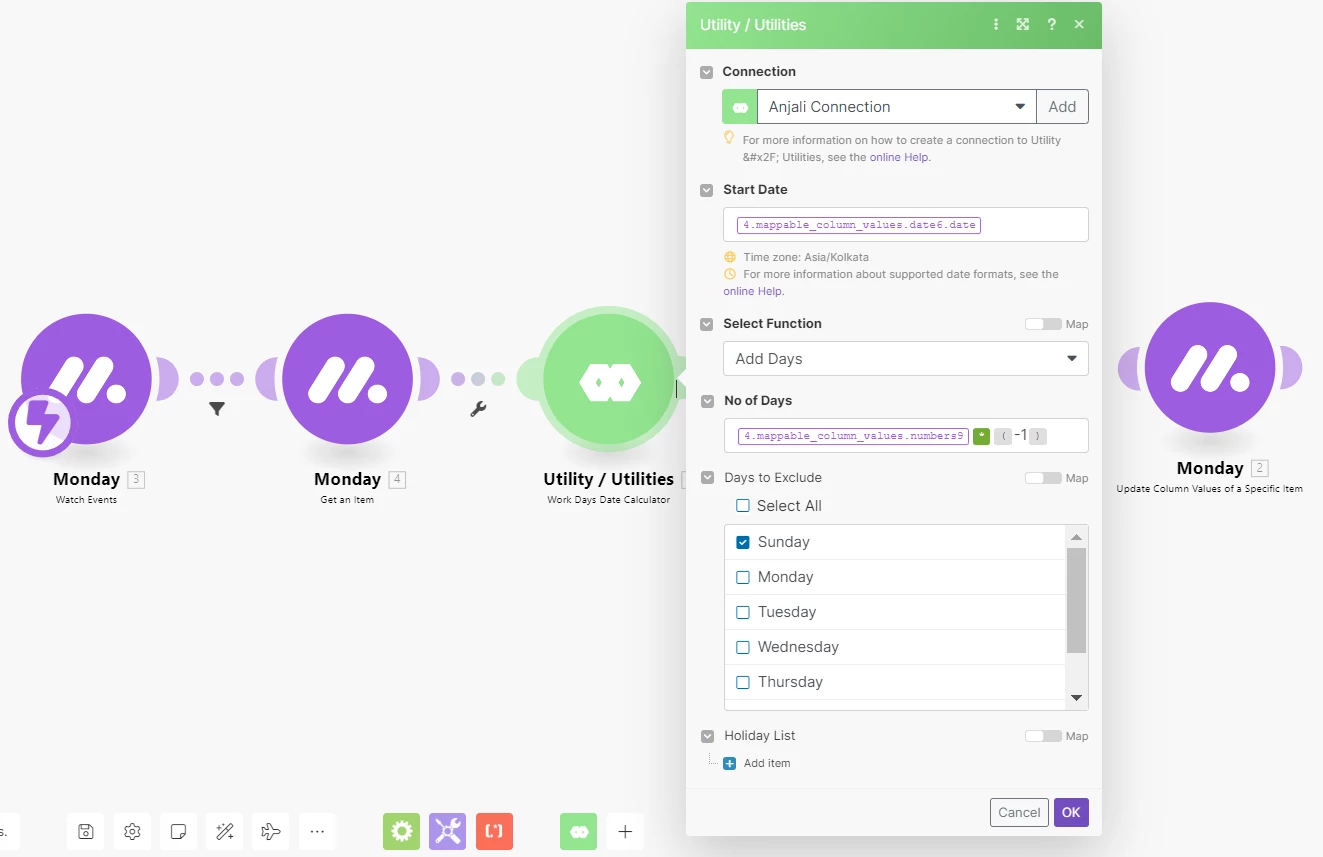Open the Monday Update Column Values module
Image resolution: width=1323 pixels, height=857 pixels.
pos(1210,368)
